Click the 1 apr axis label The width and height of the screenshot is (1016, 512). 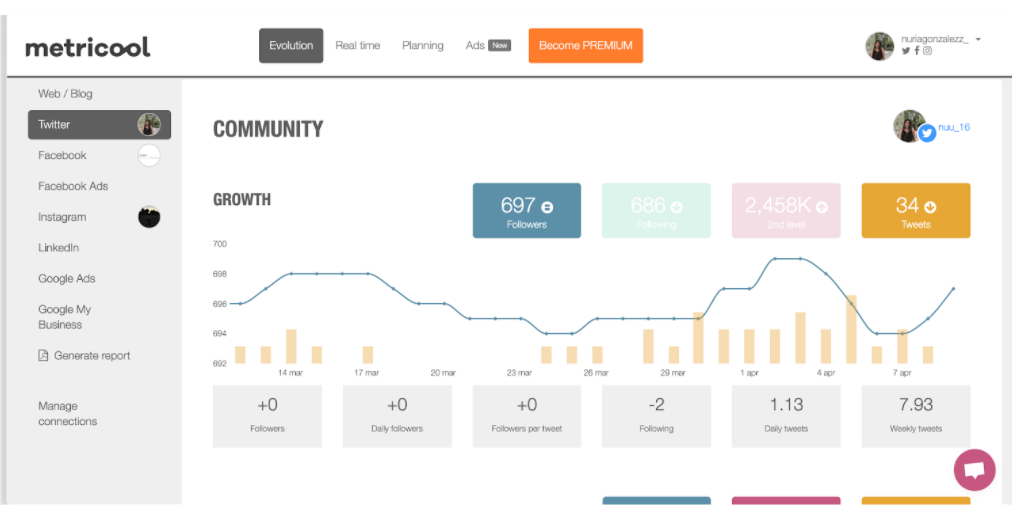(749, 373)
